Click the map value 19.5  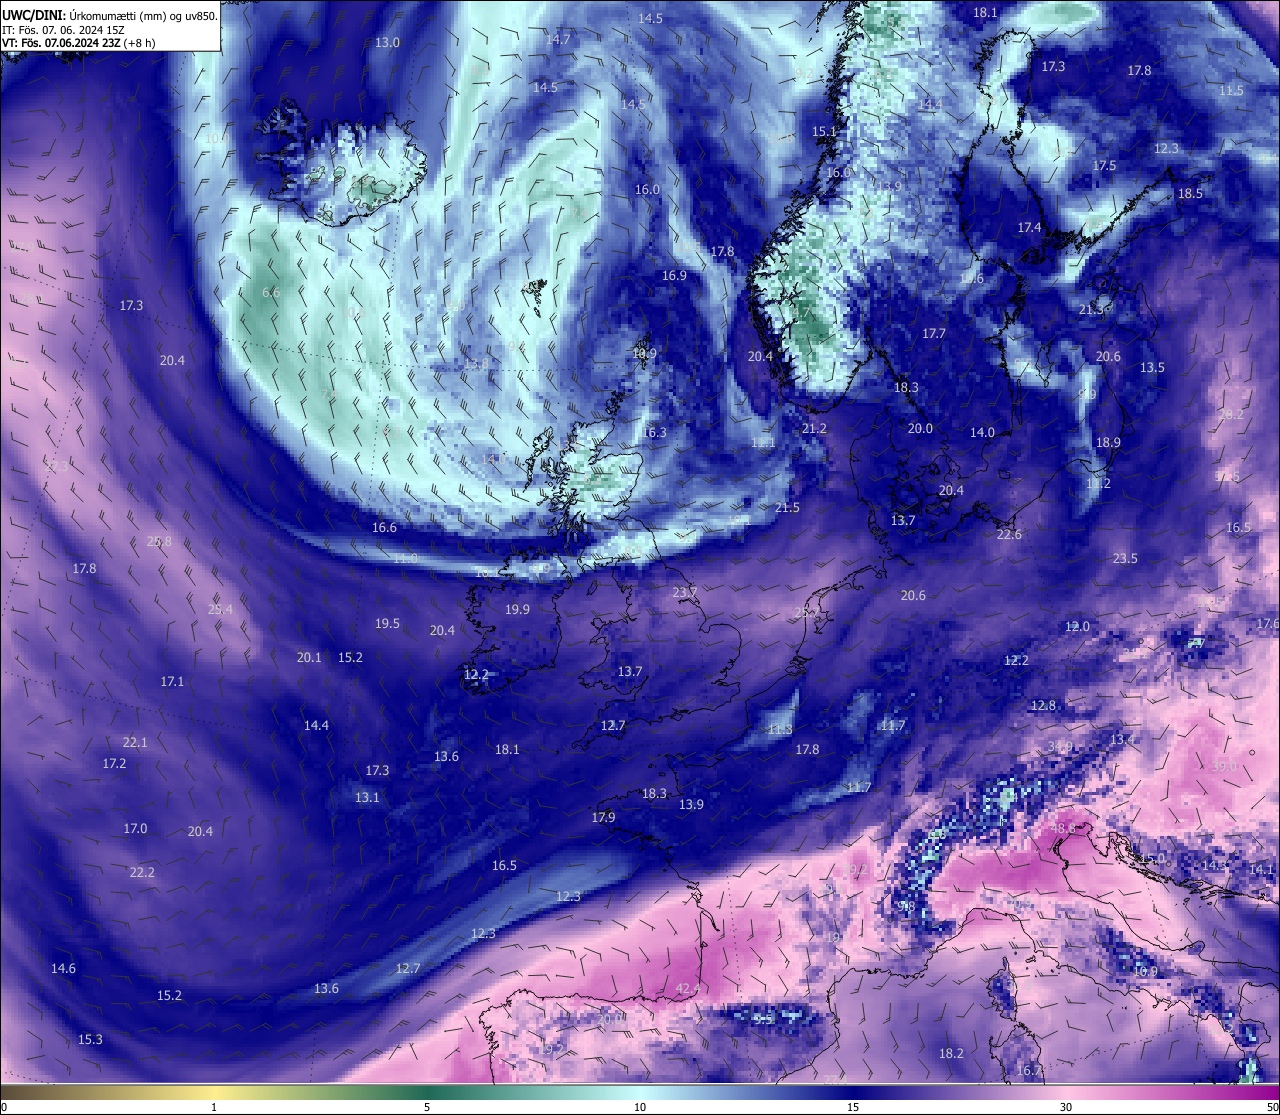[x=387, y=623]
